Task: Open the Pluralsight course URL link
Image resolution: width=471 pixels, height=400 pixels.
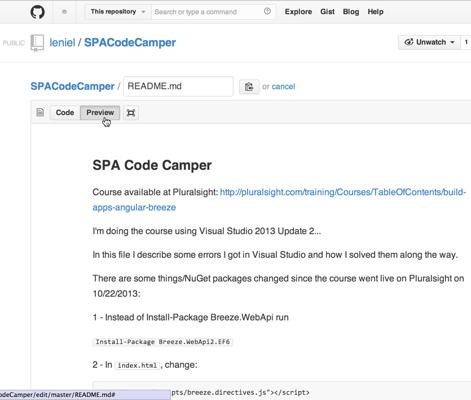Action: click(x=279, y=200)
